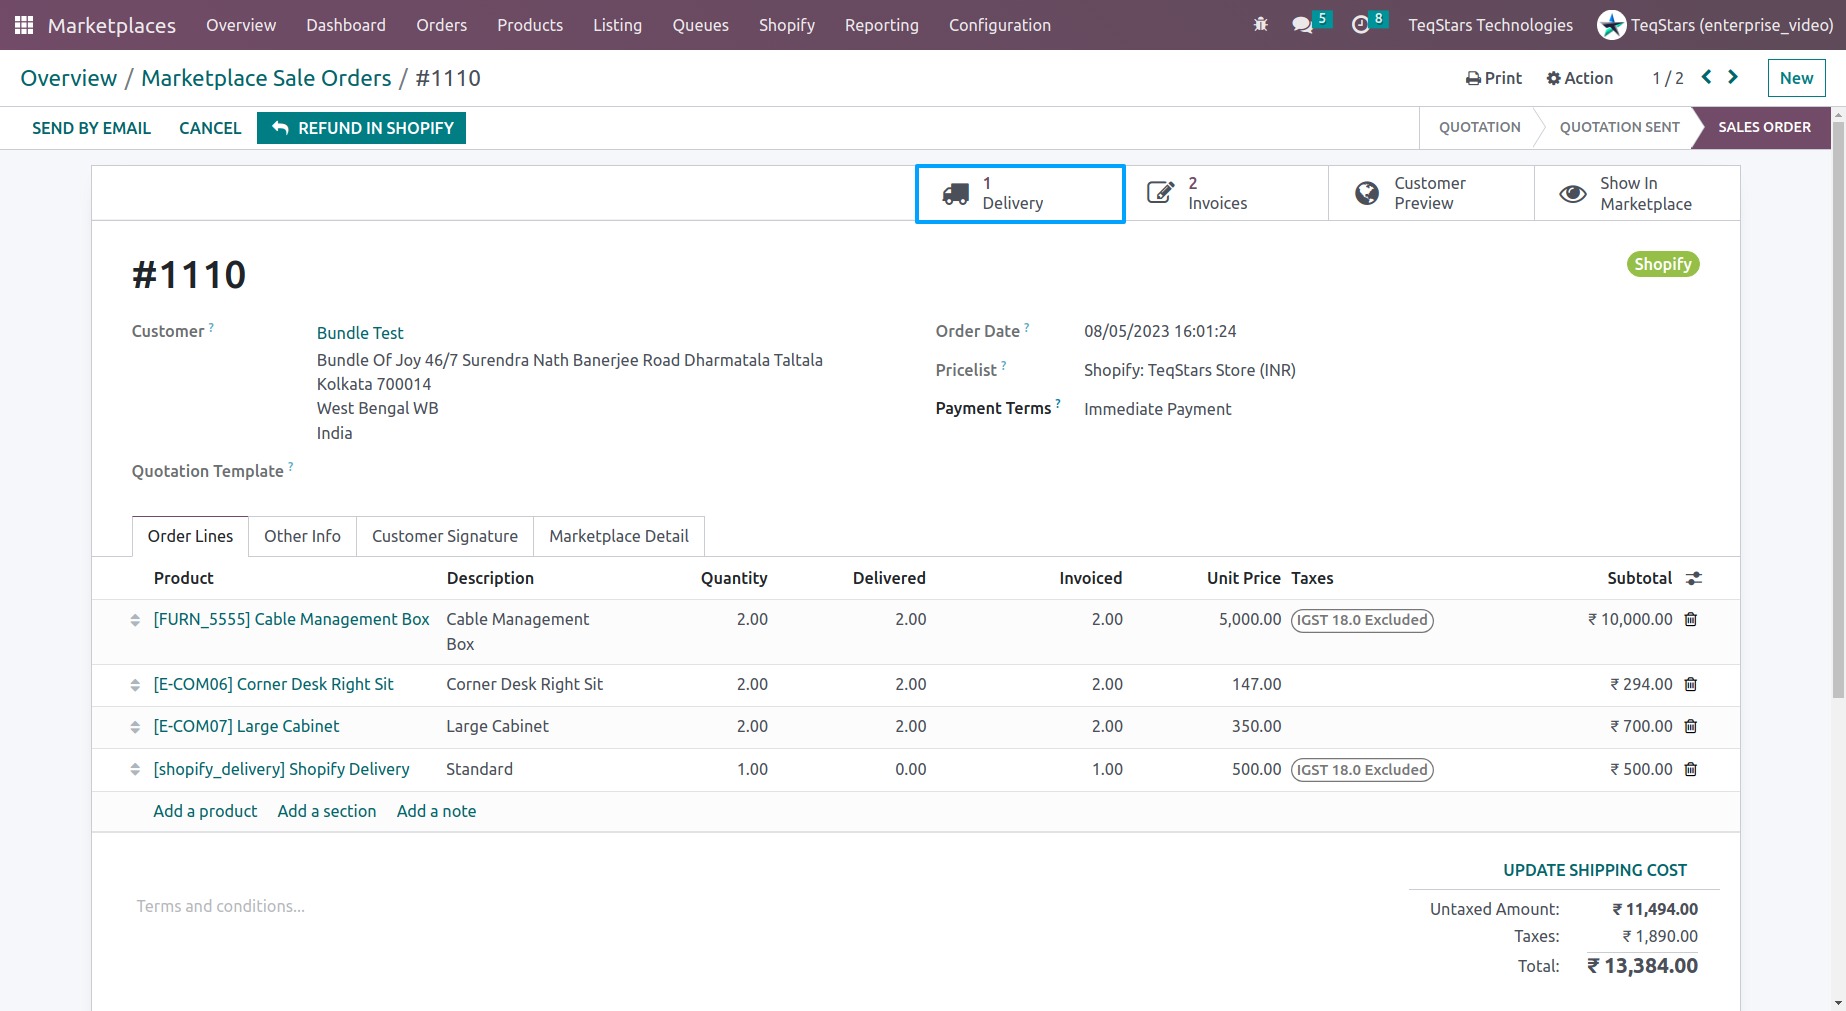Open FURN_5555 Cable Management Box product

[291, 619]
